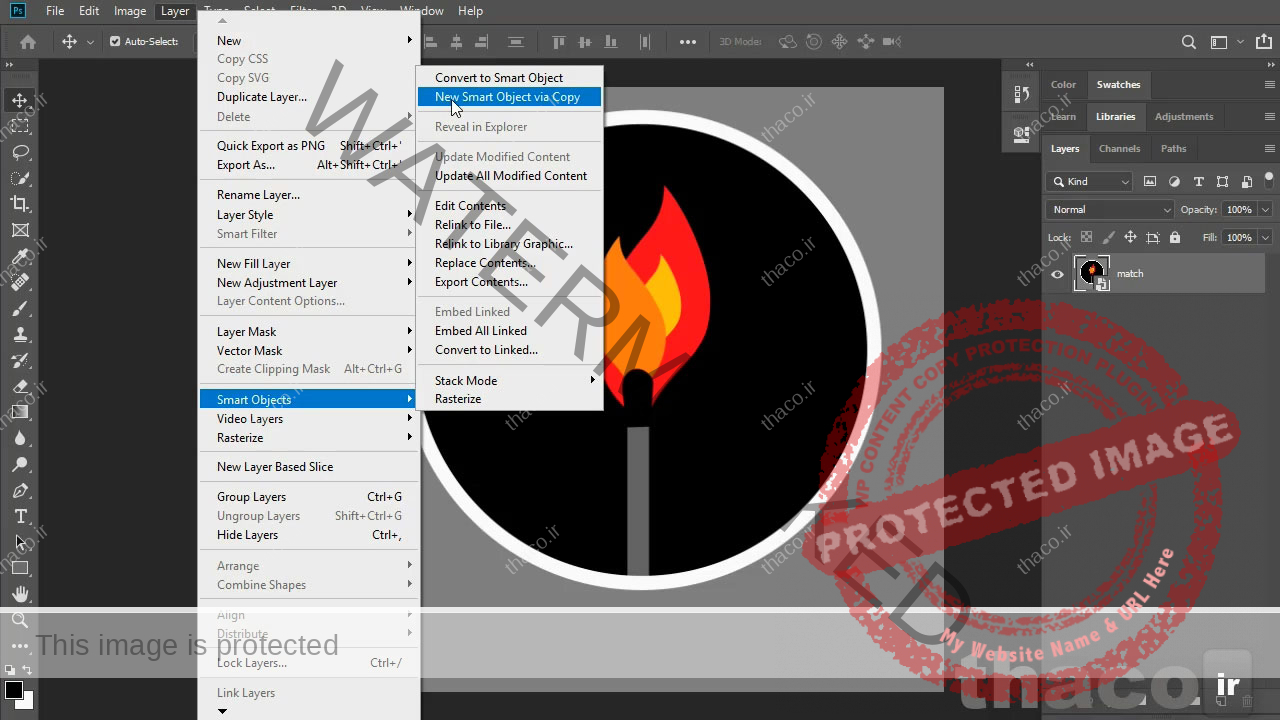Open the Normal blend mode dropdown
This screenshot has width=1280, height=720.
[x=1110, y=210]
